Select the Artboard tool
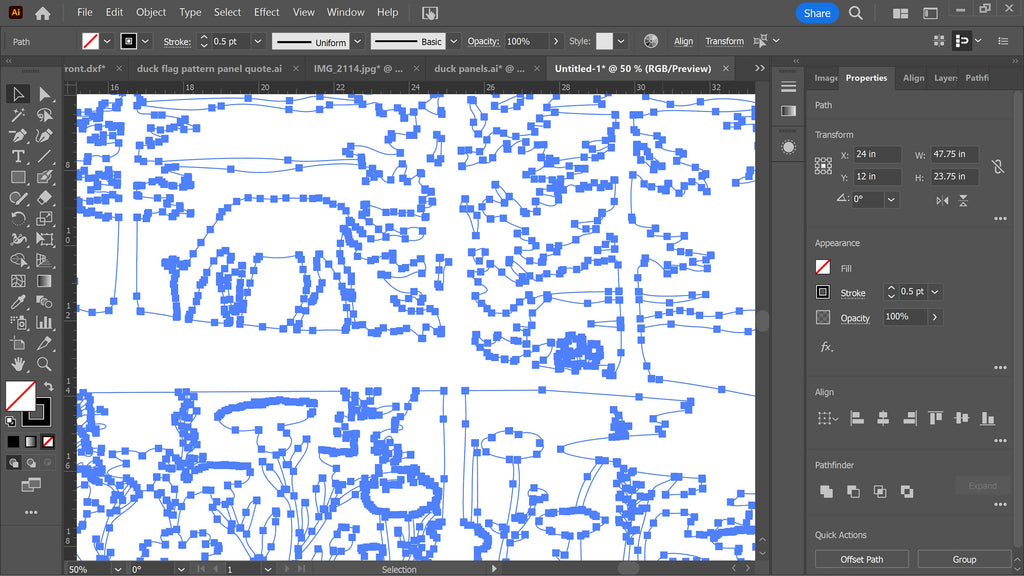 (18, 343)
